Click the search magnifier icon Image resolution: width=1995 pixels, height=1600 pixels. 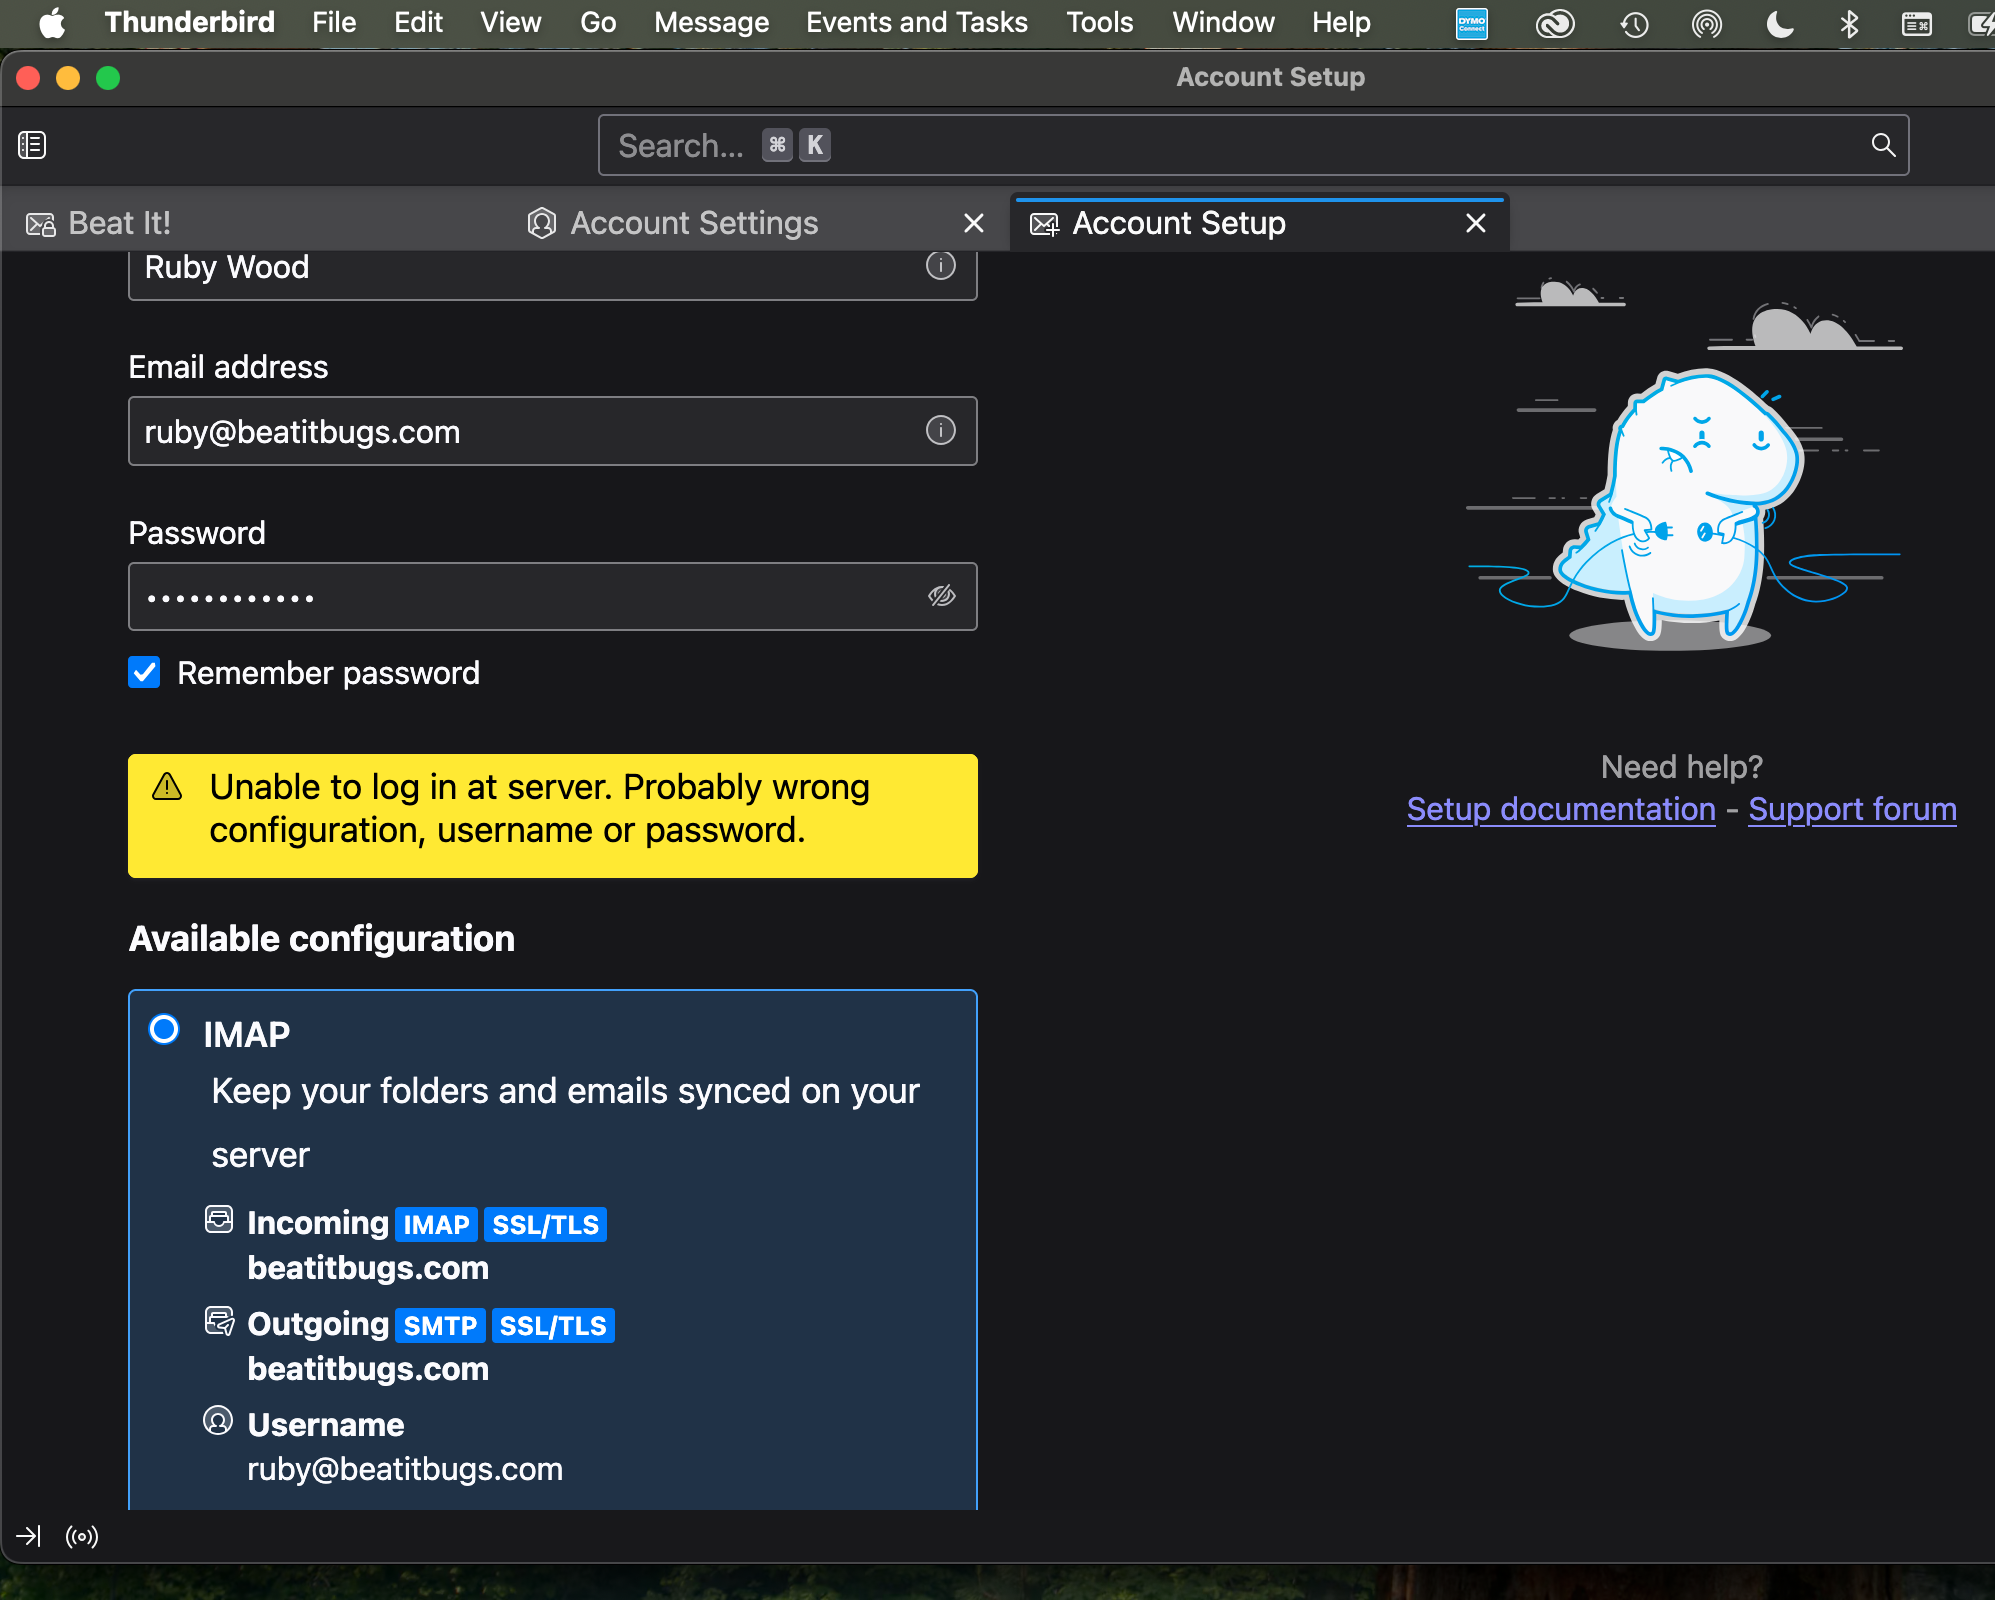(x=1882, y=145)
